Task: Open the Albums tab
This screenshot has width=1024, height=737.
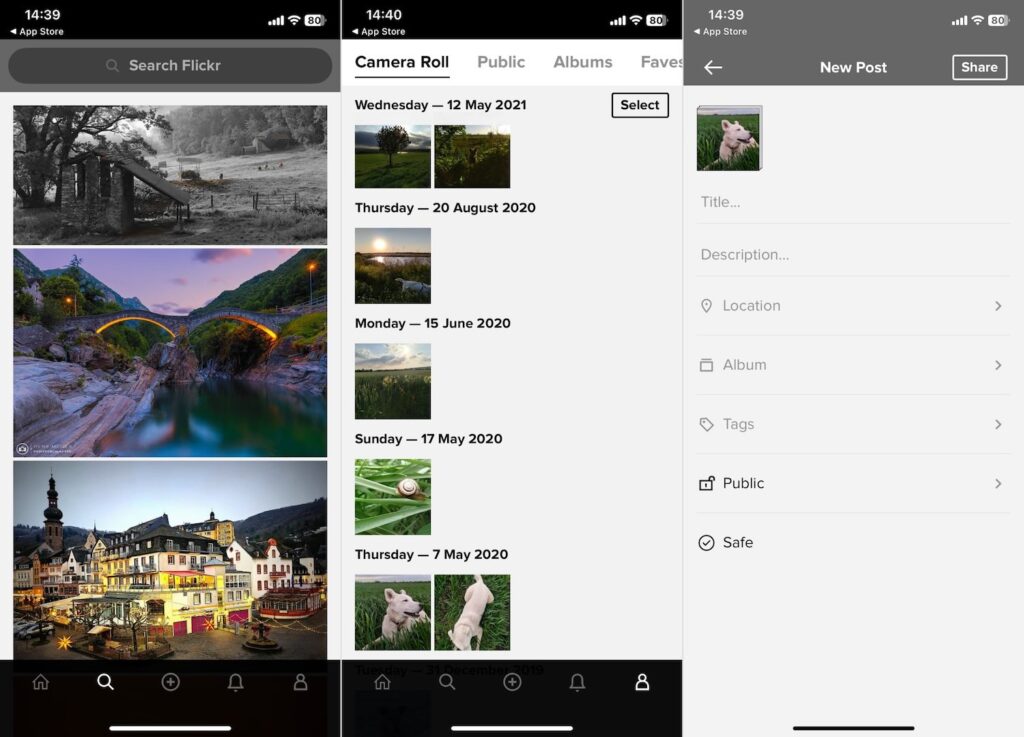Action: tap(583, 62)
